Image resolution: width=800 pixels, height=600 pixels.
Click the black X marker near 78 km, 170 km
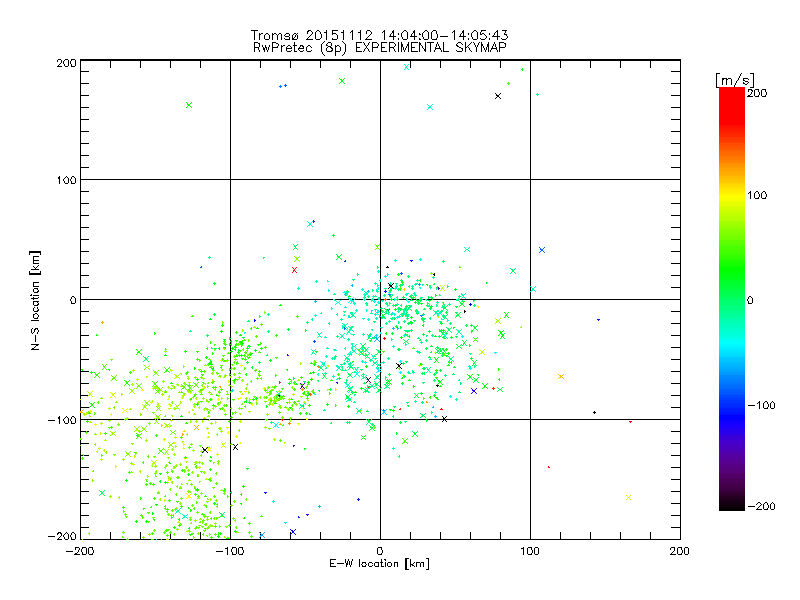coord(498,96)
